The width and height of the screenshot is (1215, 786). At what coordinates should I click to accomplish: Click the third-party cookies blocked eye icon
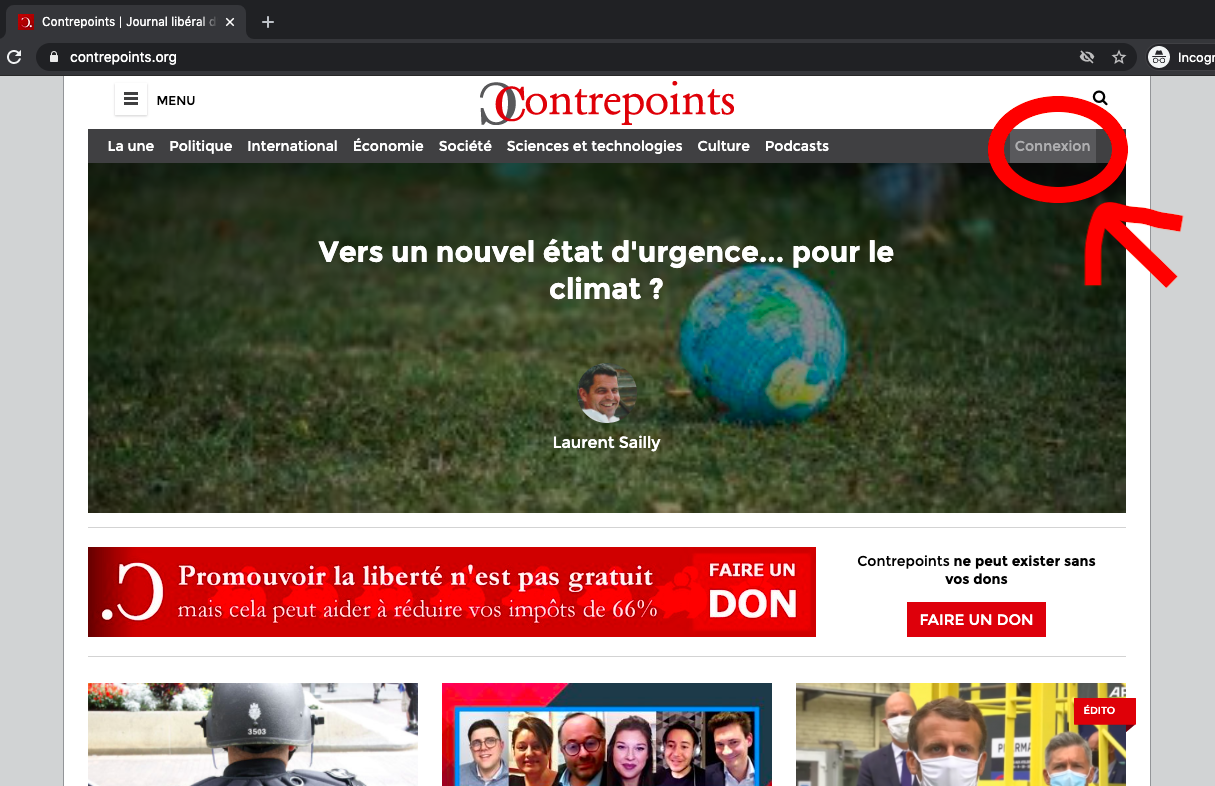1087,57
